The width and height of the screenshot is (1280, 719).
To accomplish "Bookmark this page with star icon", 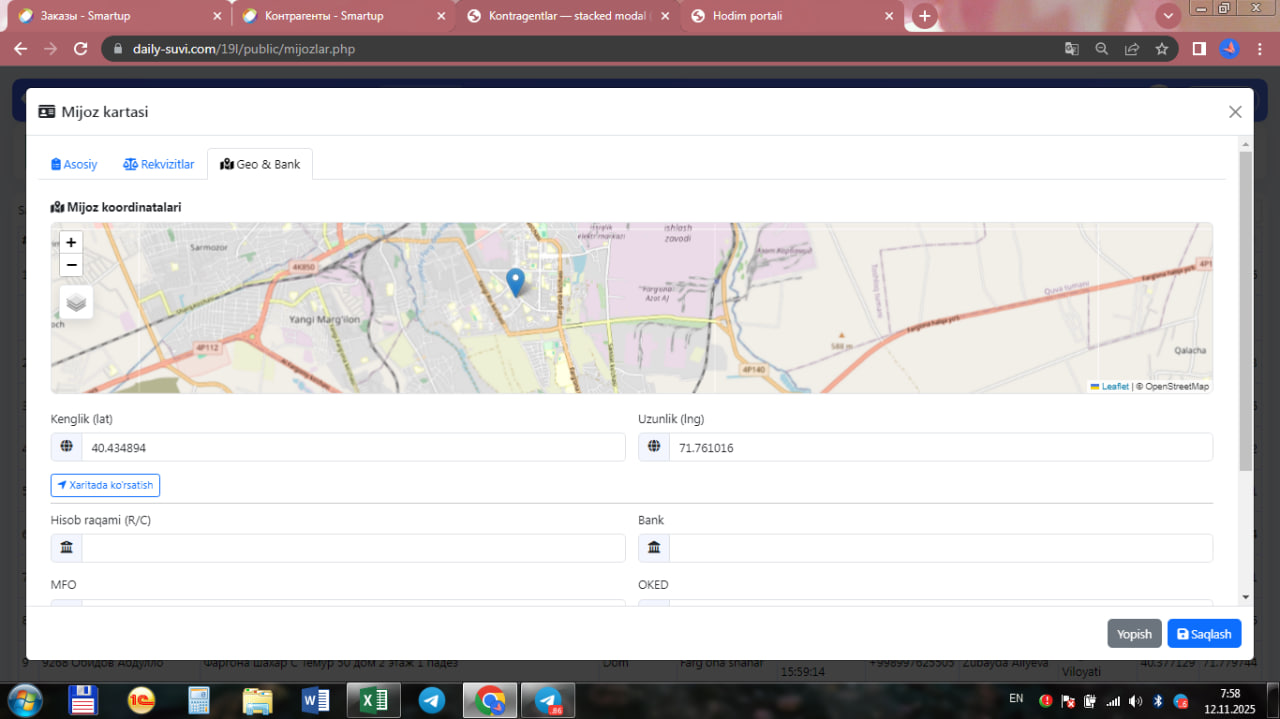I will point(1161,49).
